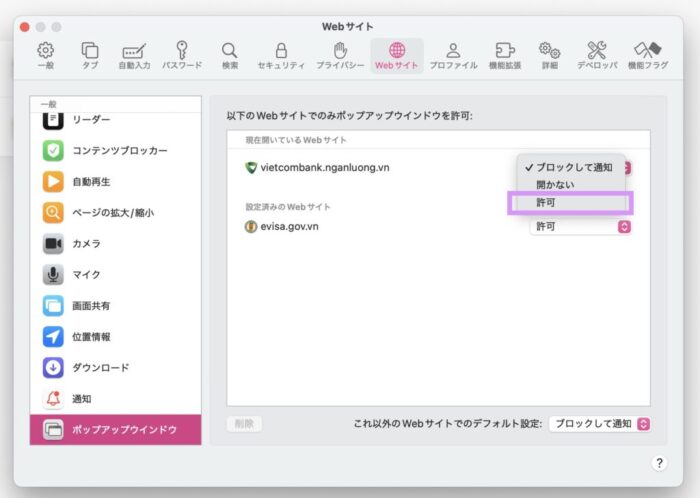Open the default setting ブロックして通知 dropdown
Viewport: 700px width, 498px height.
tap(600, 424)
